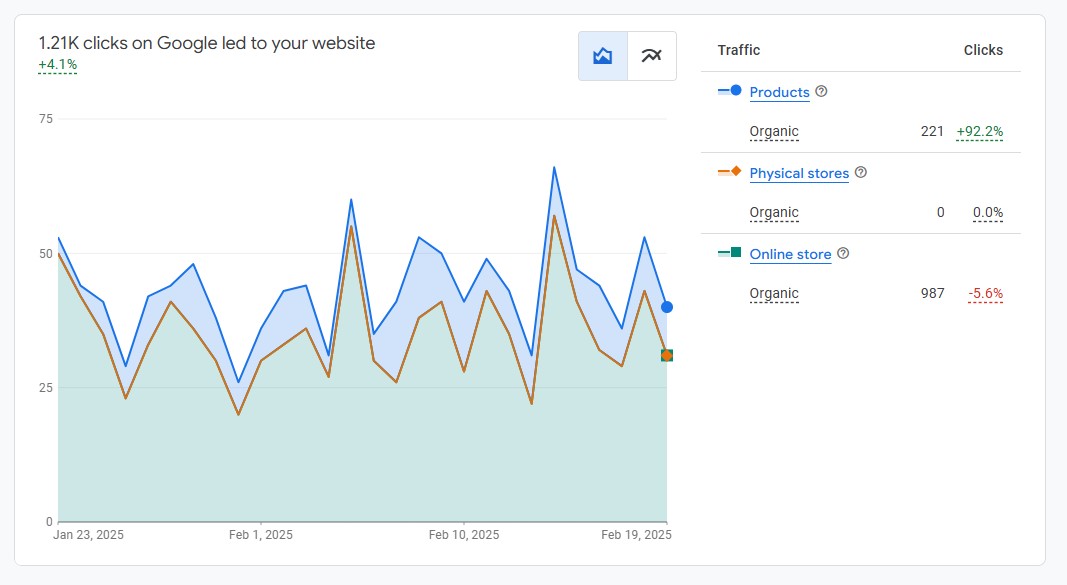Click the Clicks column header

(982, 50)
